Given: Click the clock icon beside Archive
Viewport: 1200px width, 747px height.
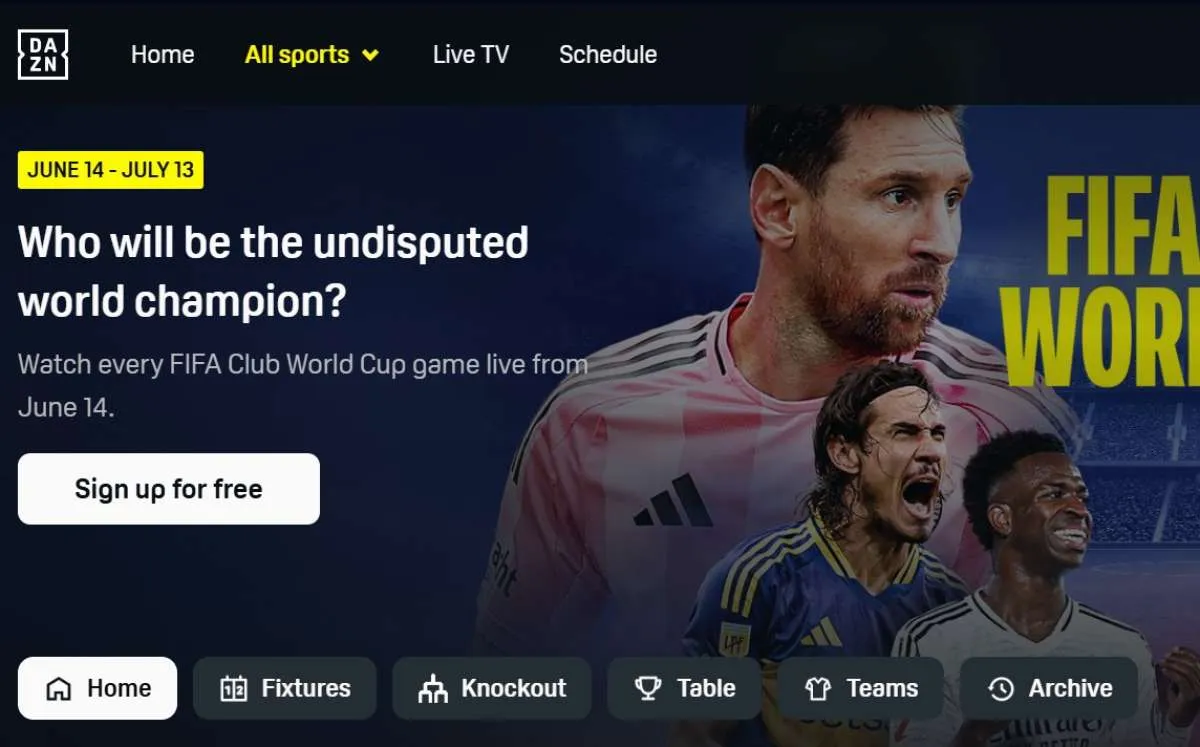Looking at the screenshot, I should [1001, 689].
